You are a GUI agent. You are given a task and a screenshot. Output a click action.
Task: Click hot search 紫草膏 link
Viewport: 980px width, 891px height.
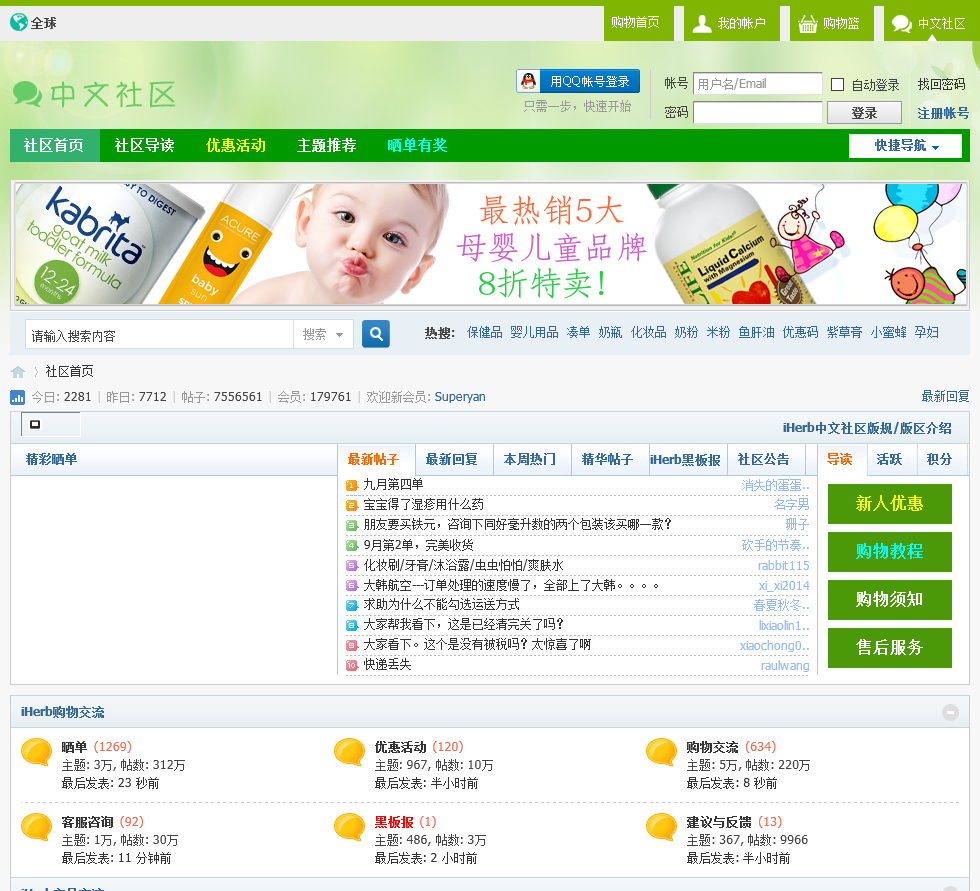click(844, 332)
